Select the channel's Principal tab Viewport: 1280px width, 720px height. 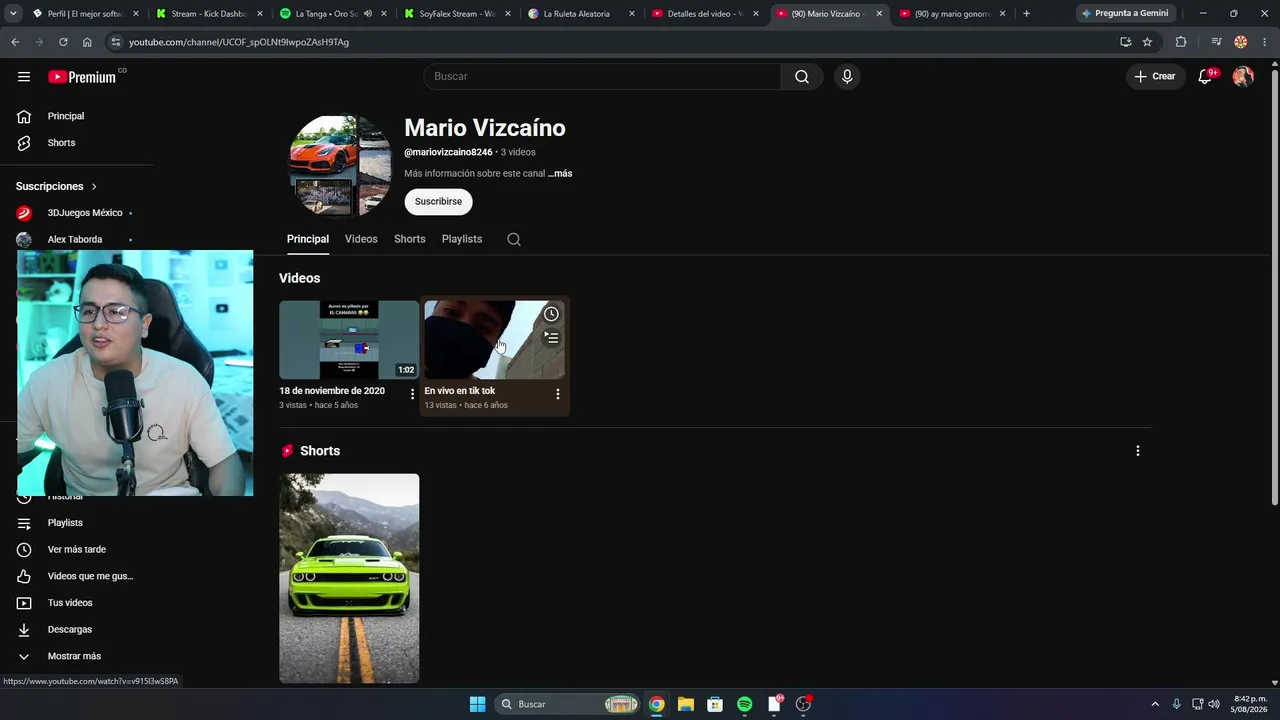pos(308,239)
